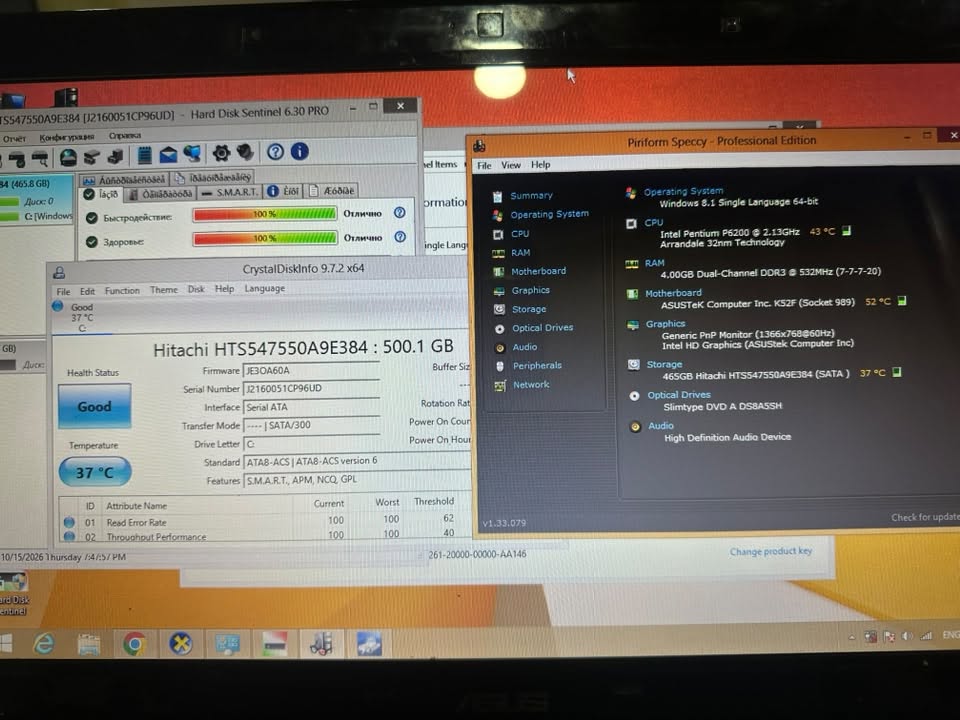The width and height of the screenshot is (960, 720).
Task: Select Storage in the Speccy sidebar
Action: [529, 309]
